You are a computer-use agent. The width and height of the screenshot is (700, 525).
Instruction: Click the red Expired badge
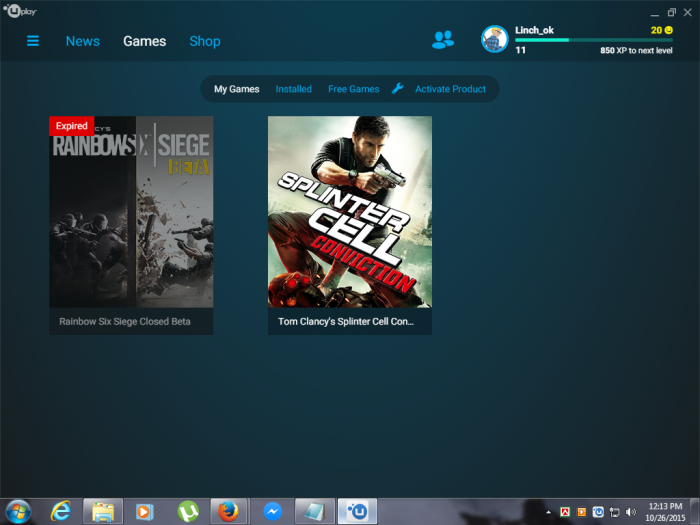(71, 126)
